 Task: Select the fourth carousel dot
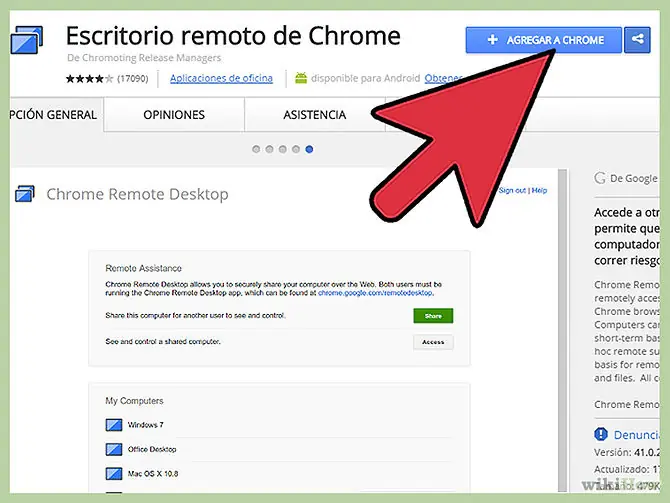[x=296, y=149]
